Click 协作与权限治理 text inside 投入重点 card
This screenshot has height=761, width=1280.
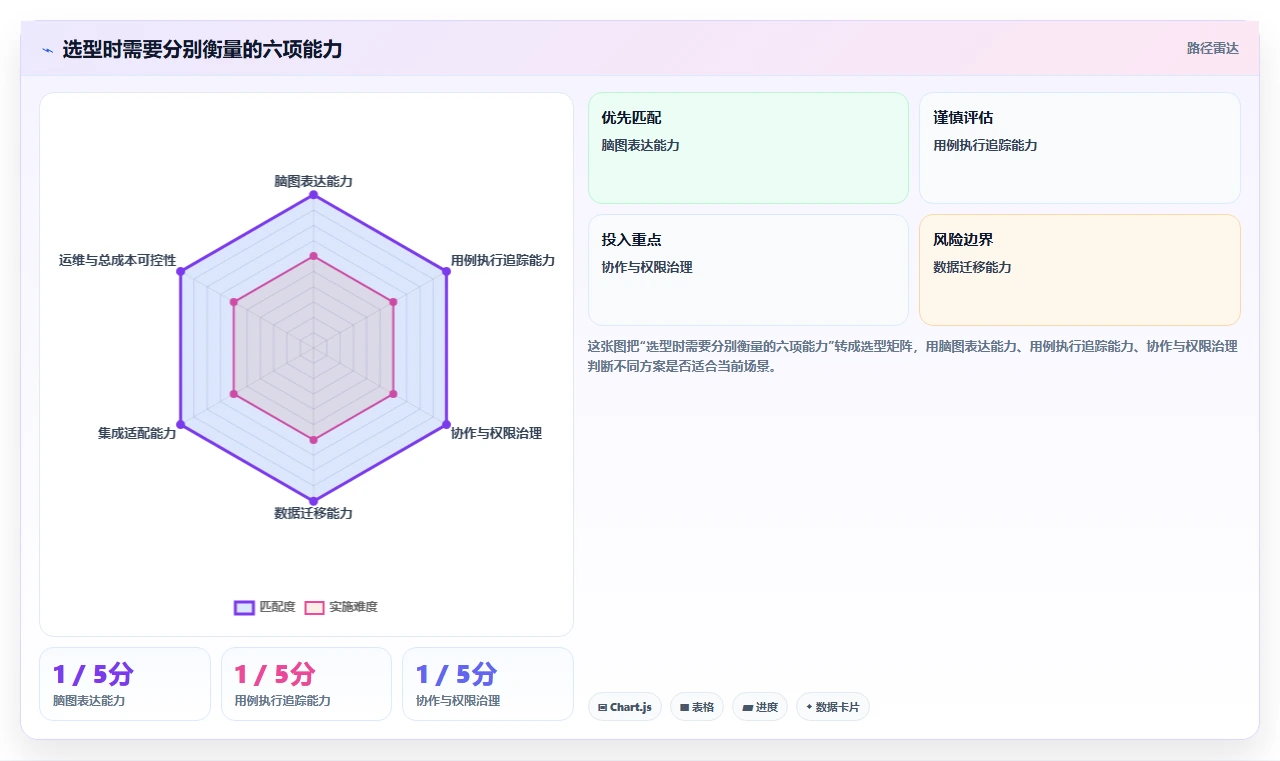647,267
